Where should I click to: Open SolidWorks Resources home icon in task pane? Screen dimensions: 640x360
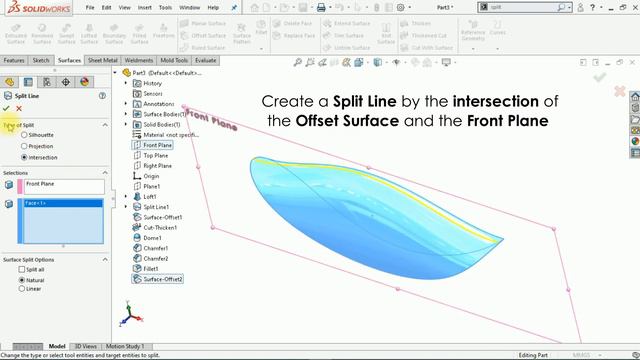pos(635,97)
